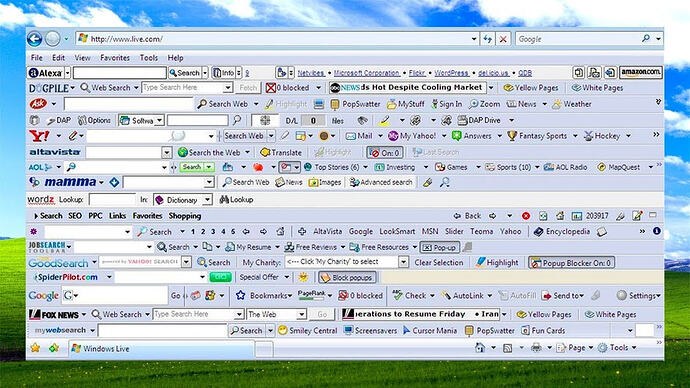Open the Wordz Dictionary dropdown
The width and height of the screenshot is (690, 388).
pos(207,200)
